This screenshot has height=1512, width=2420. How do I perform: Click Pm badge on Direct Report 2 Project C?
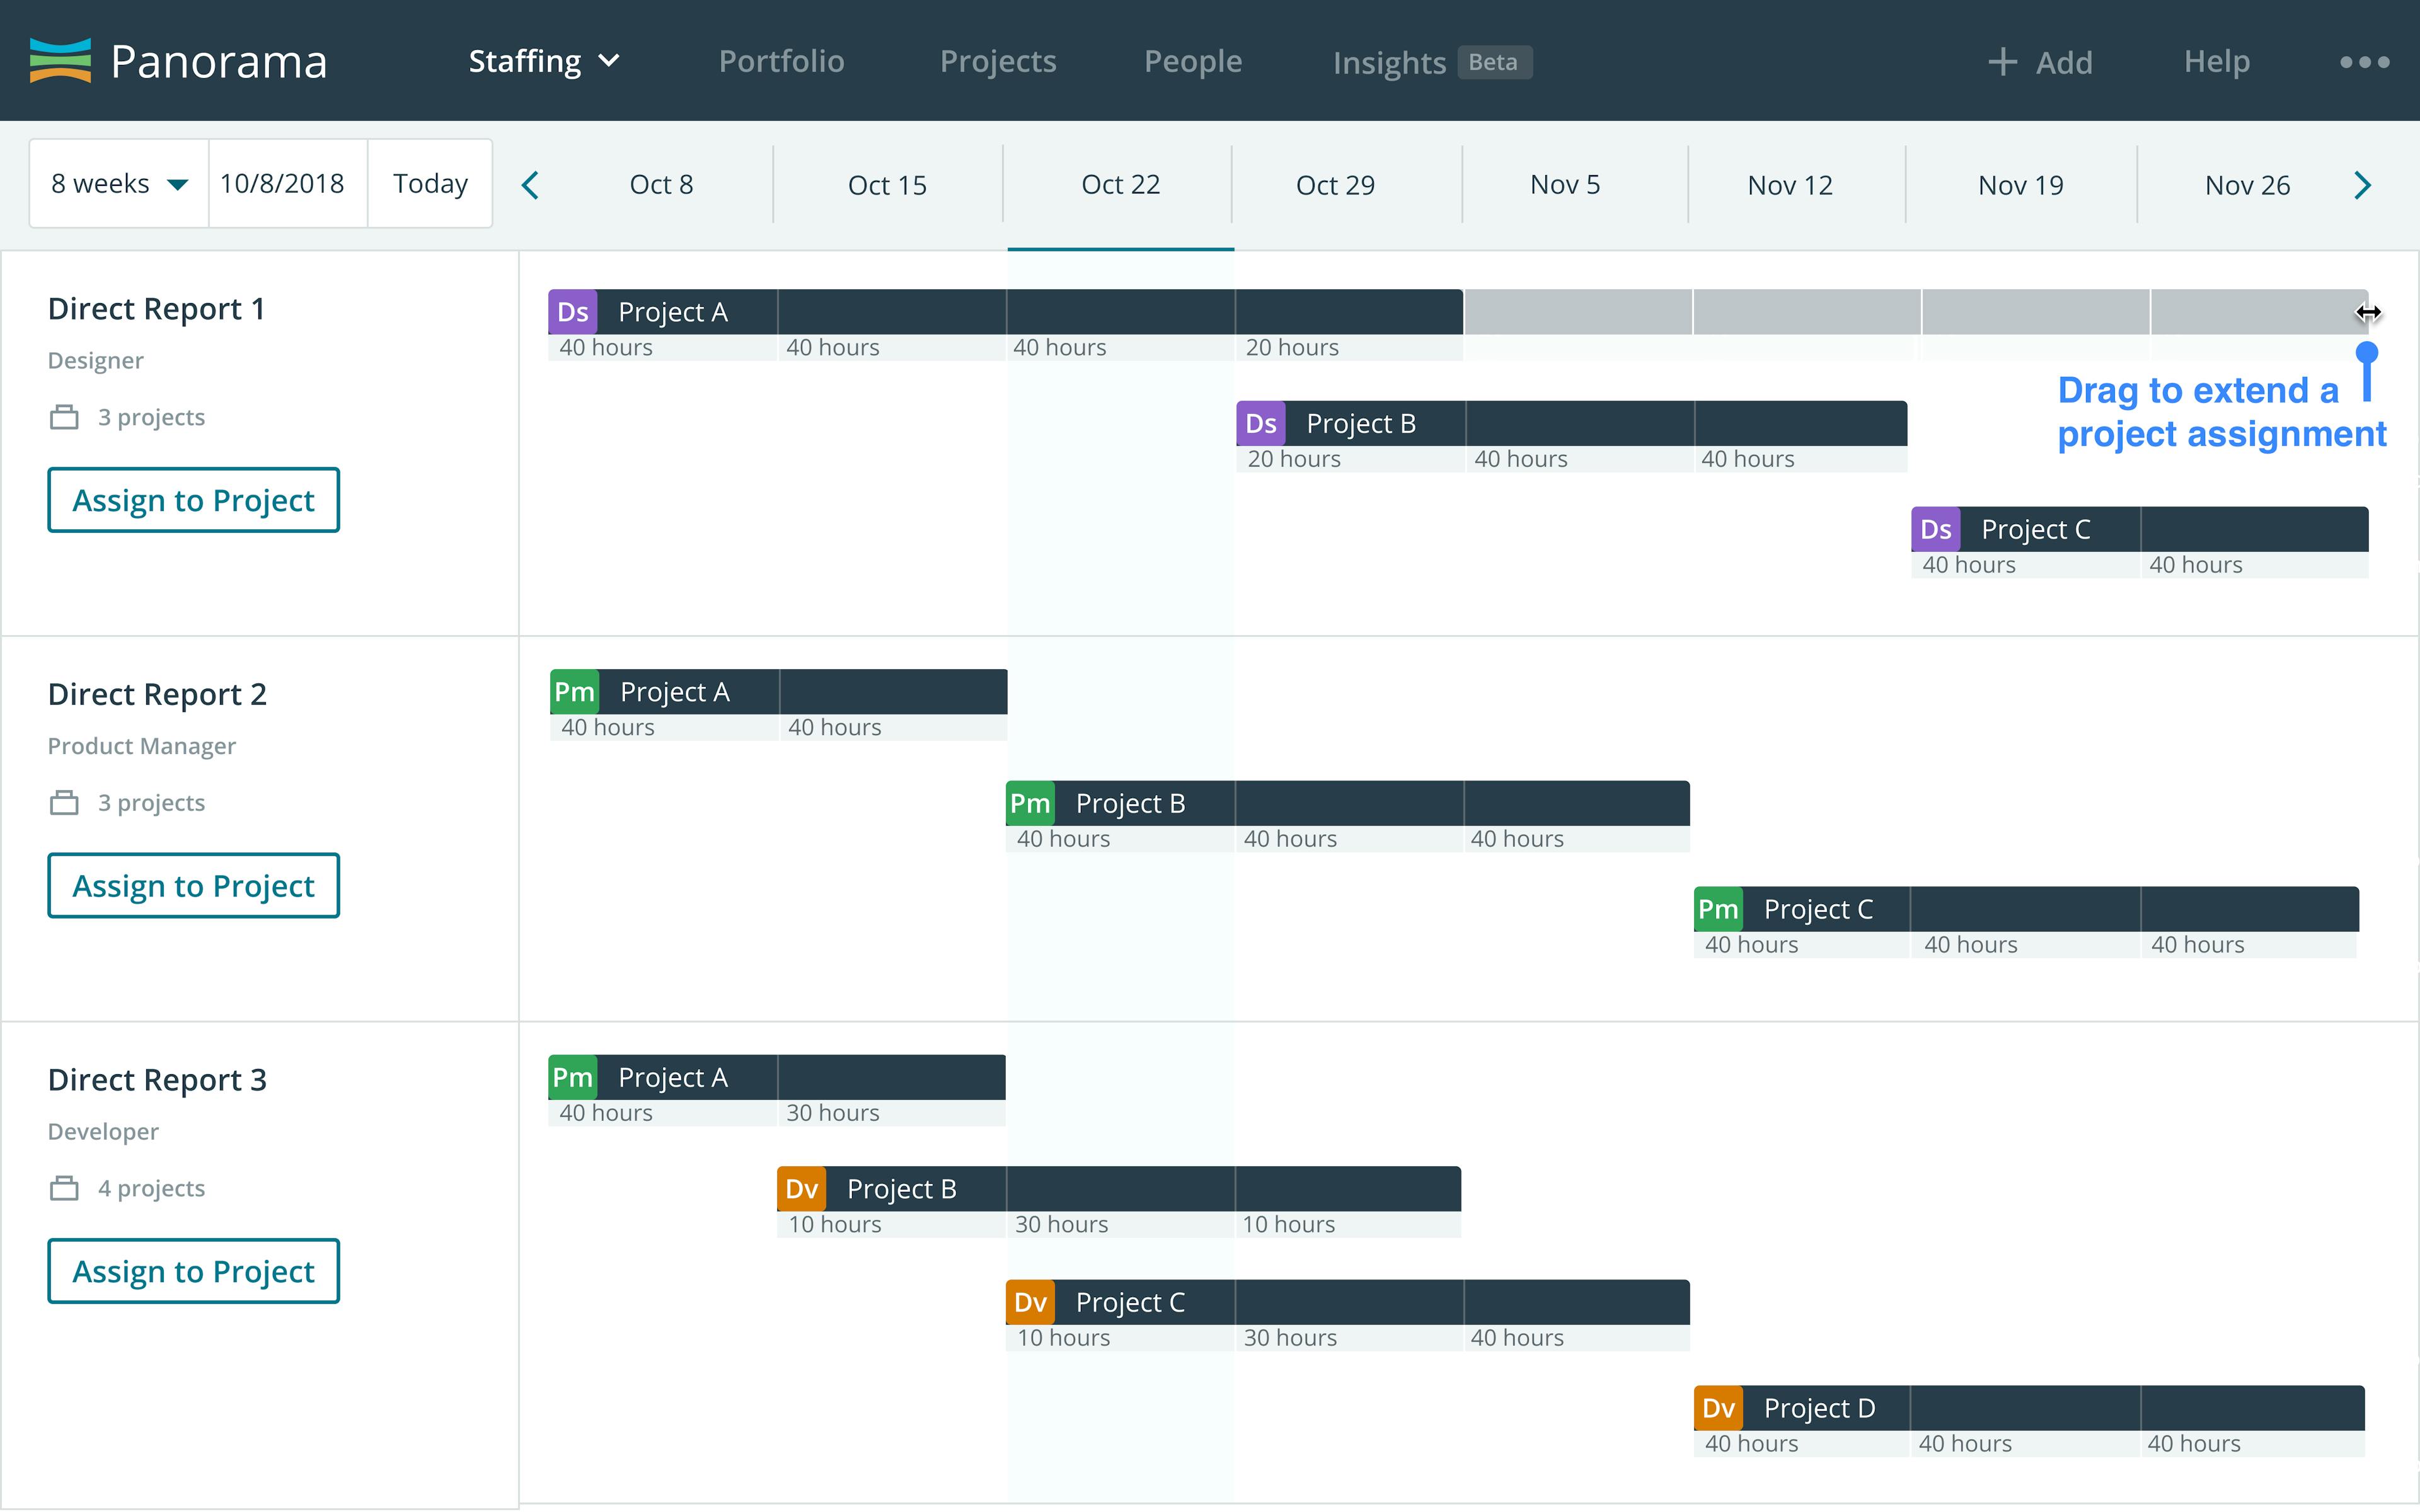(x=1718, y=909)
